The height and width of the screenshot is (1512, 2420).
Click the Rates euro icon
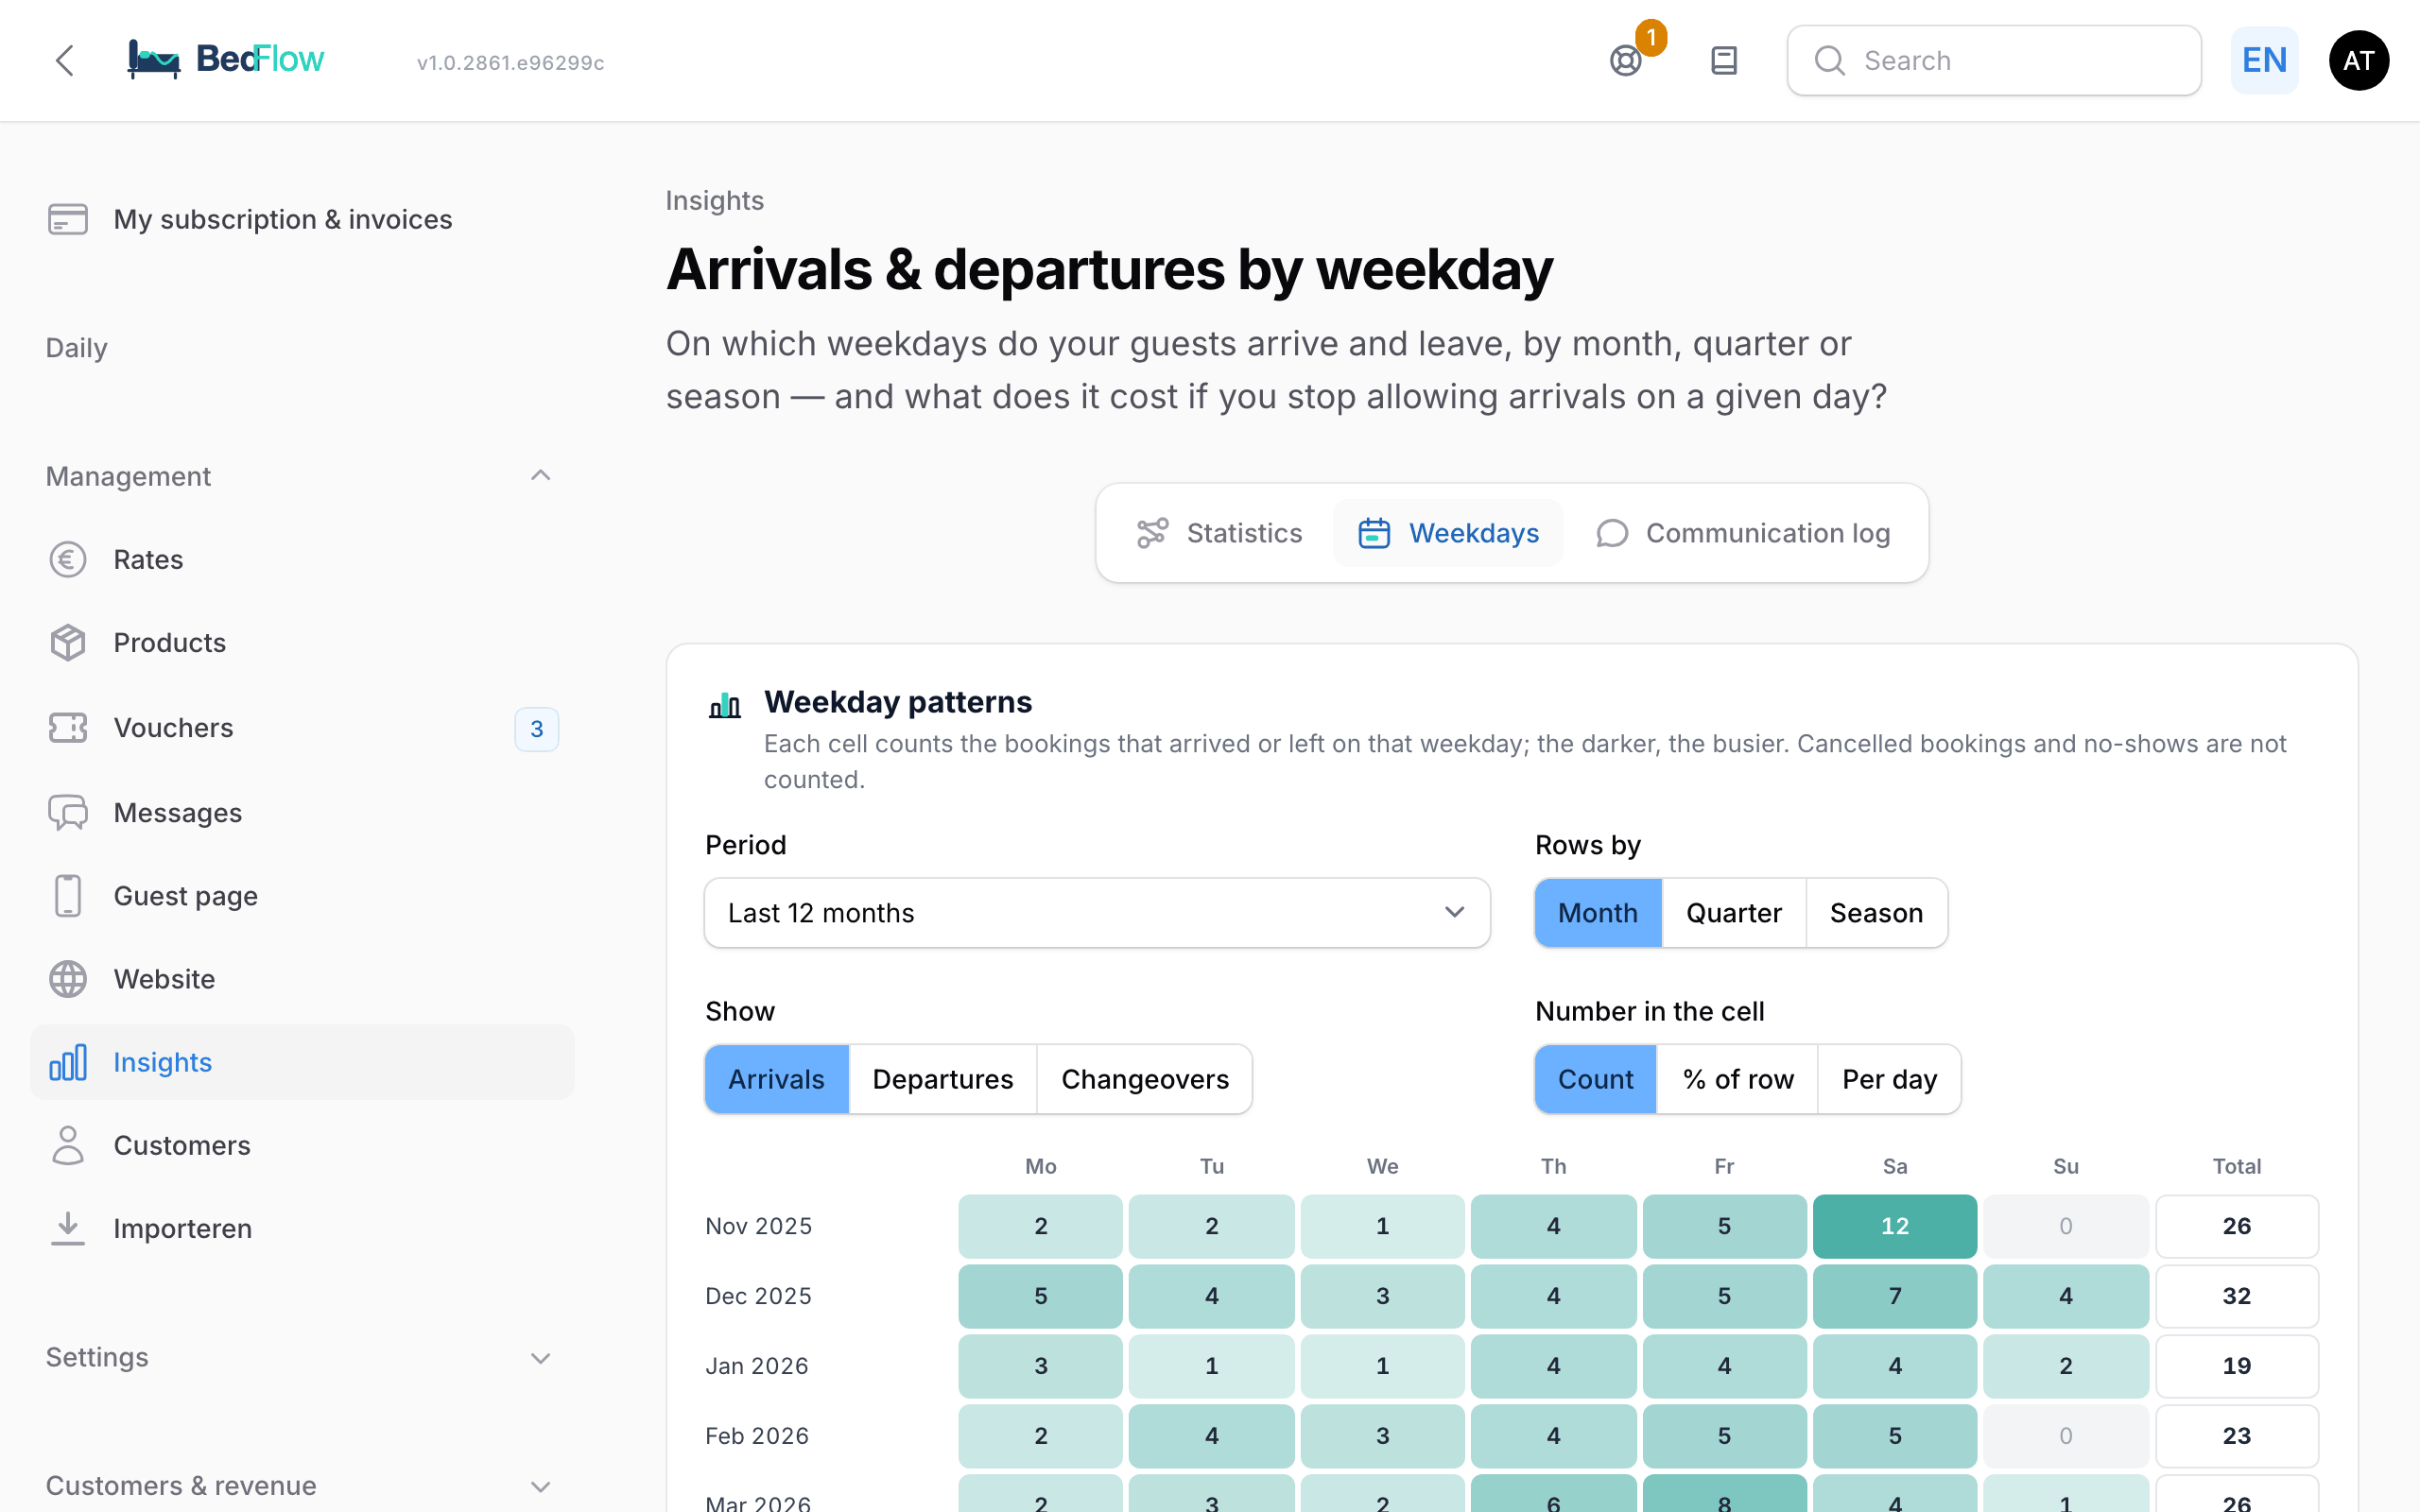pos(68,559)
